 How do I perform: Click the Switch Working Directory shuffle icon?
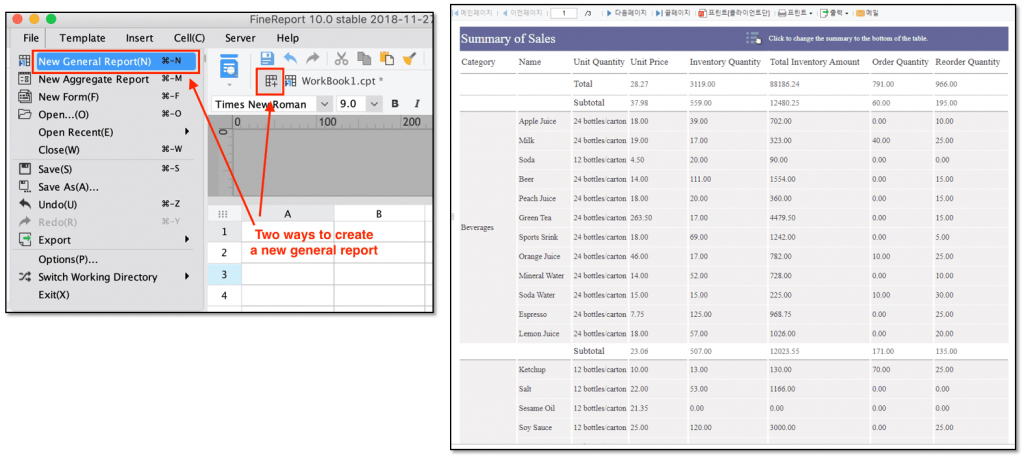(24, 277)
